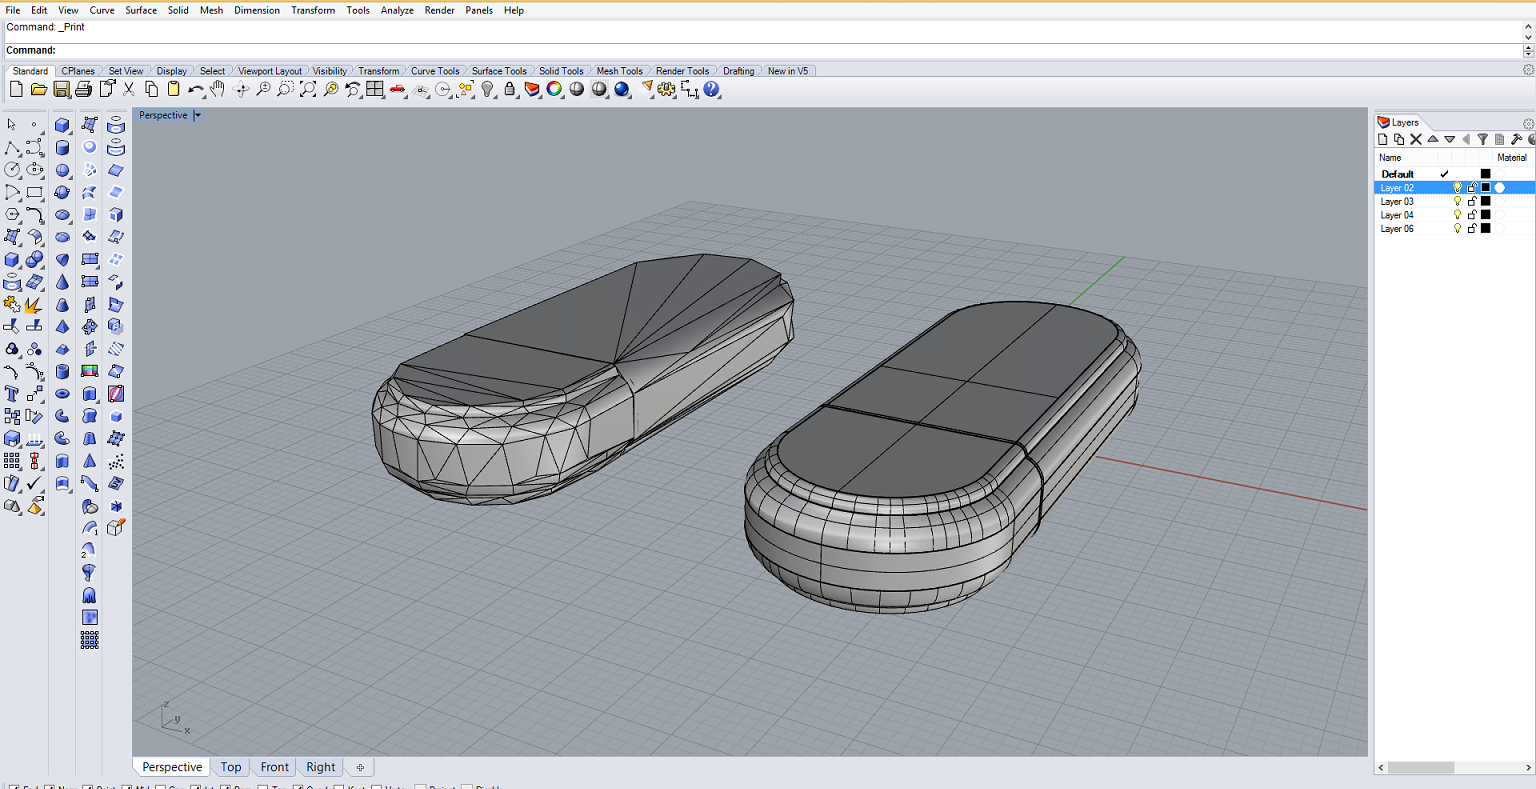The height and width of the screenshot is (789, 1536).
Task: Click the red car Set View icon
Action: click(x=398, y=90)
